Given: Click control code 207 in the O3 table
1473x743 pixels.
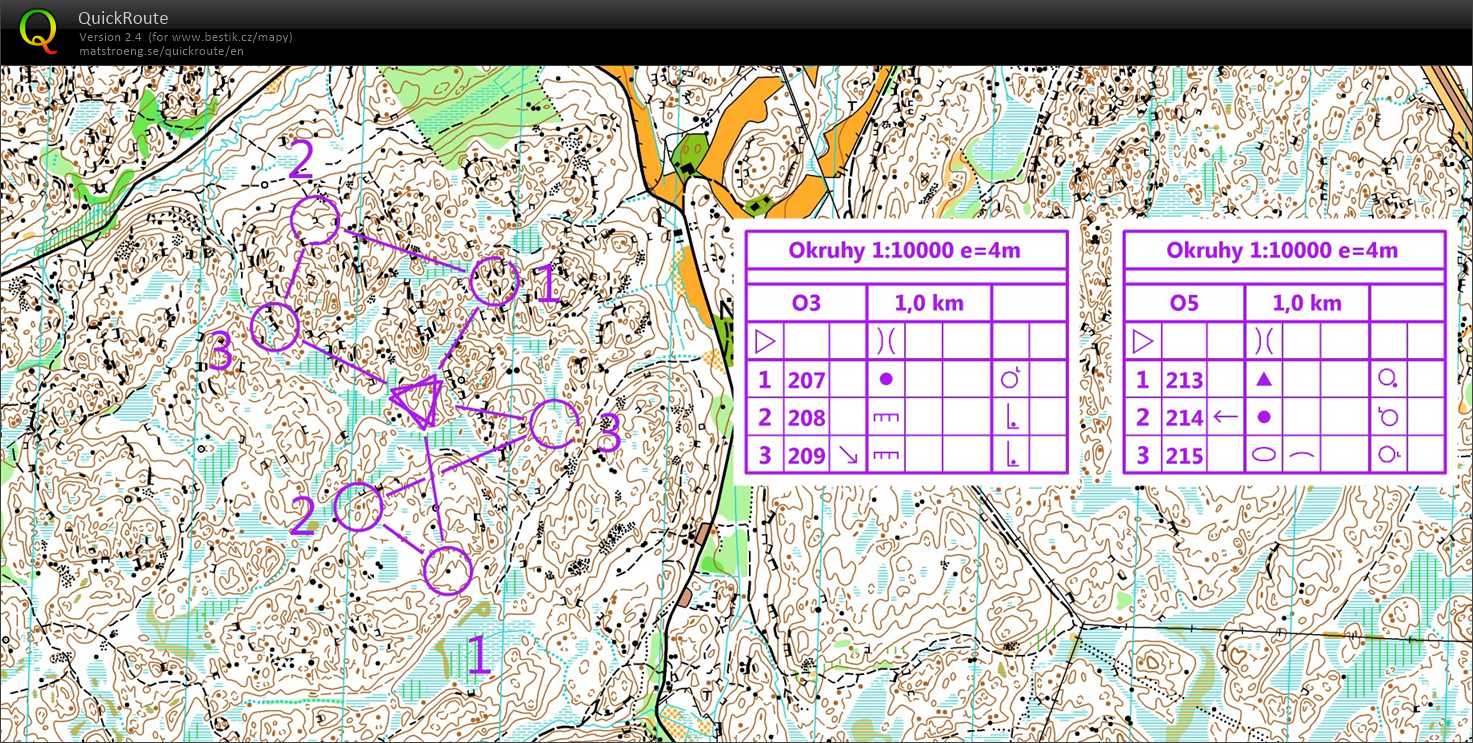Looking at the screenshot, I should click(x=806, y=380).
